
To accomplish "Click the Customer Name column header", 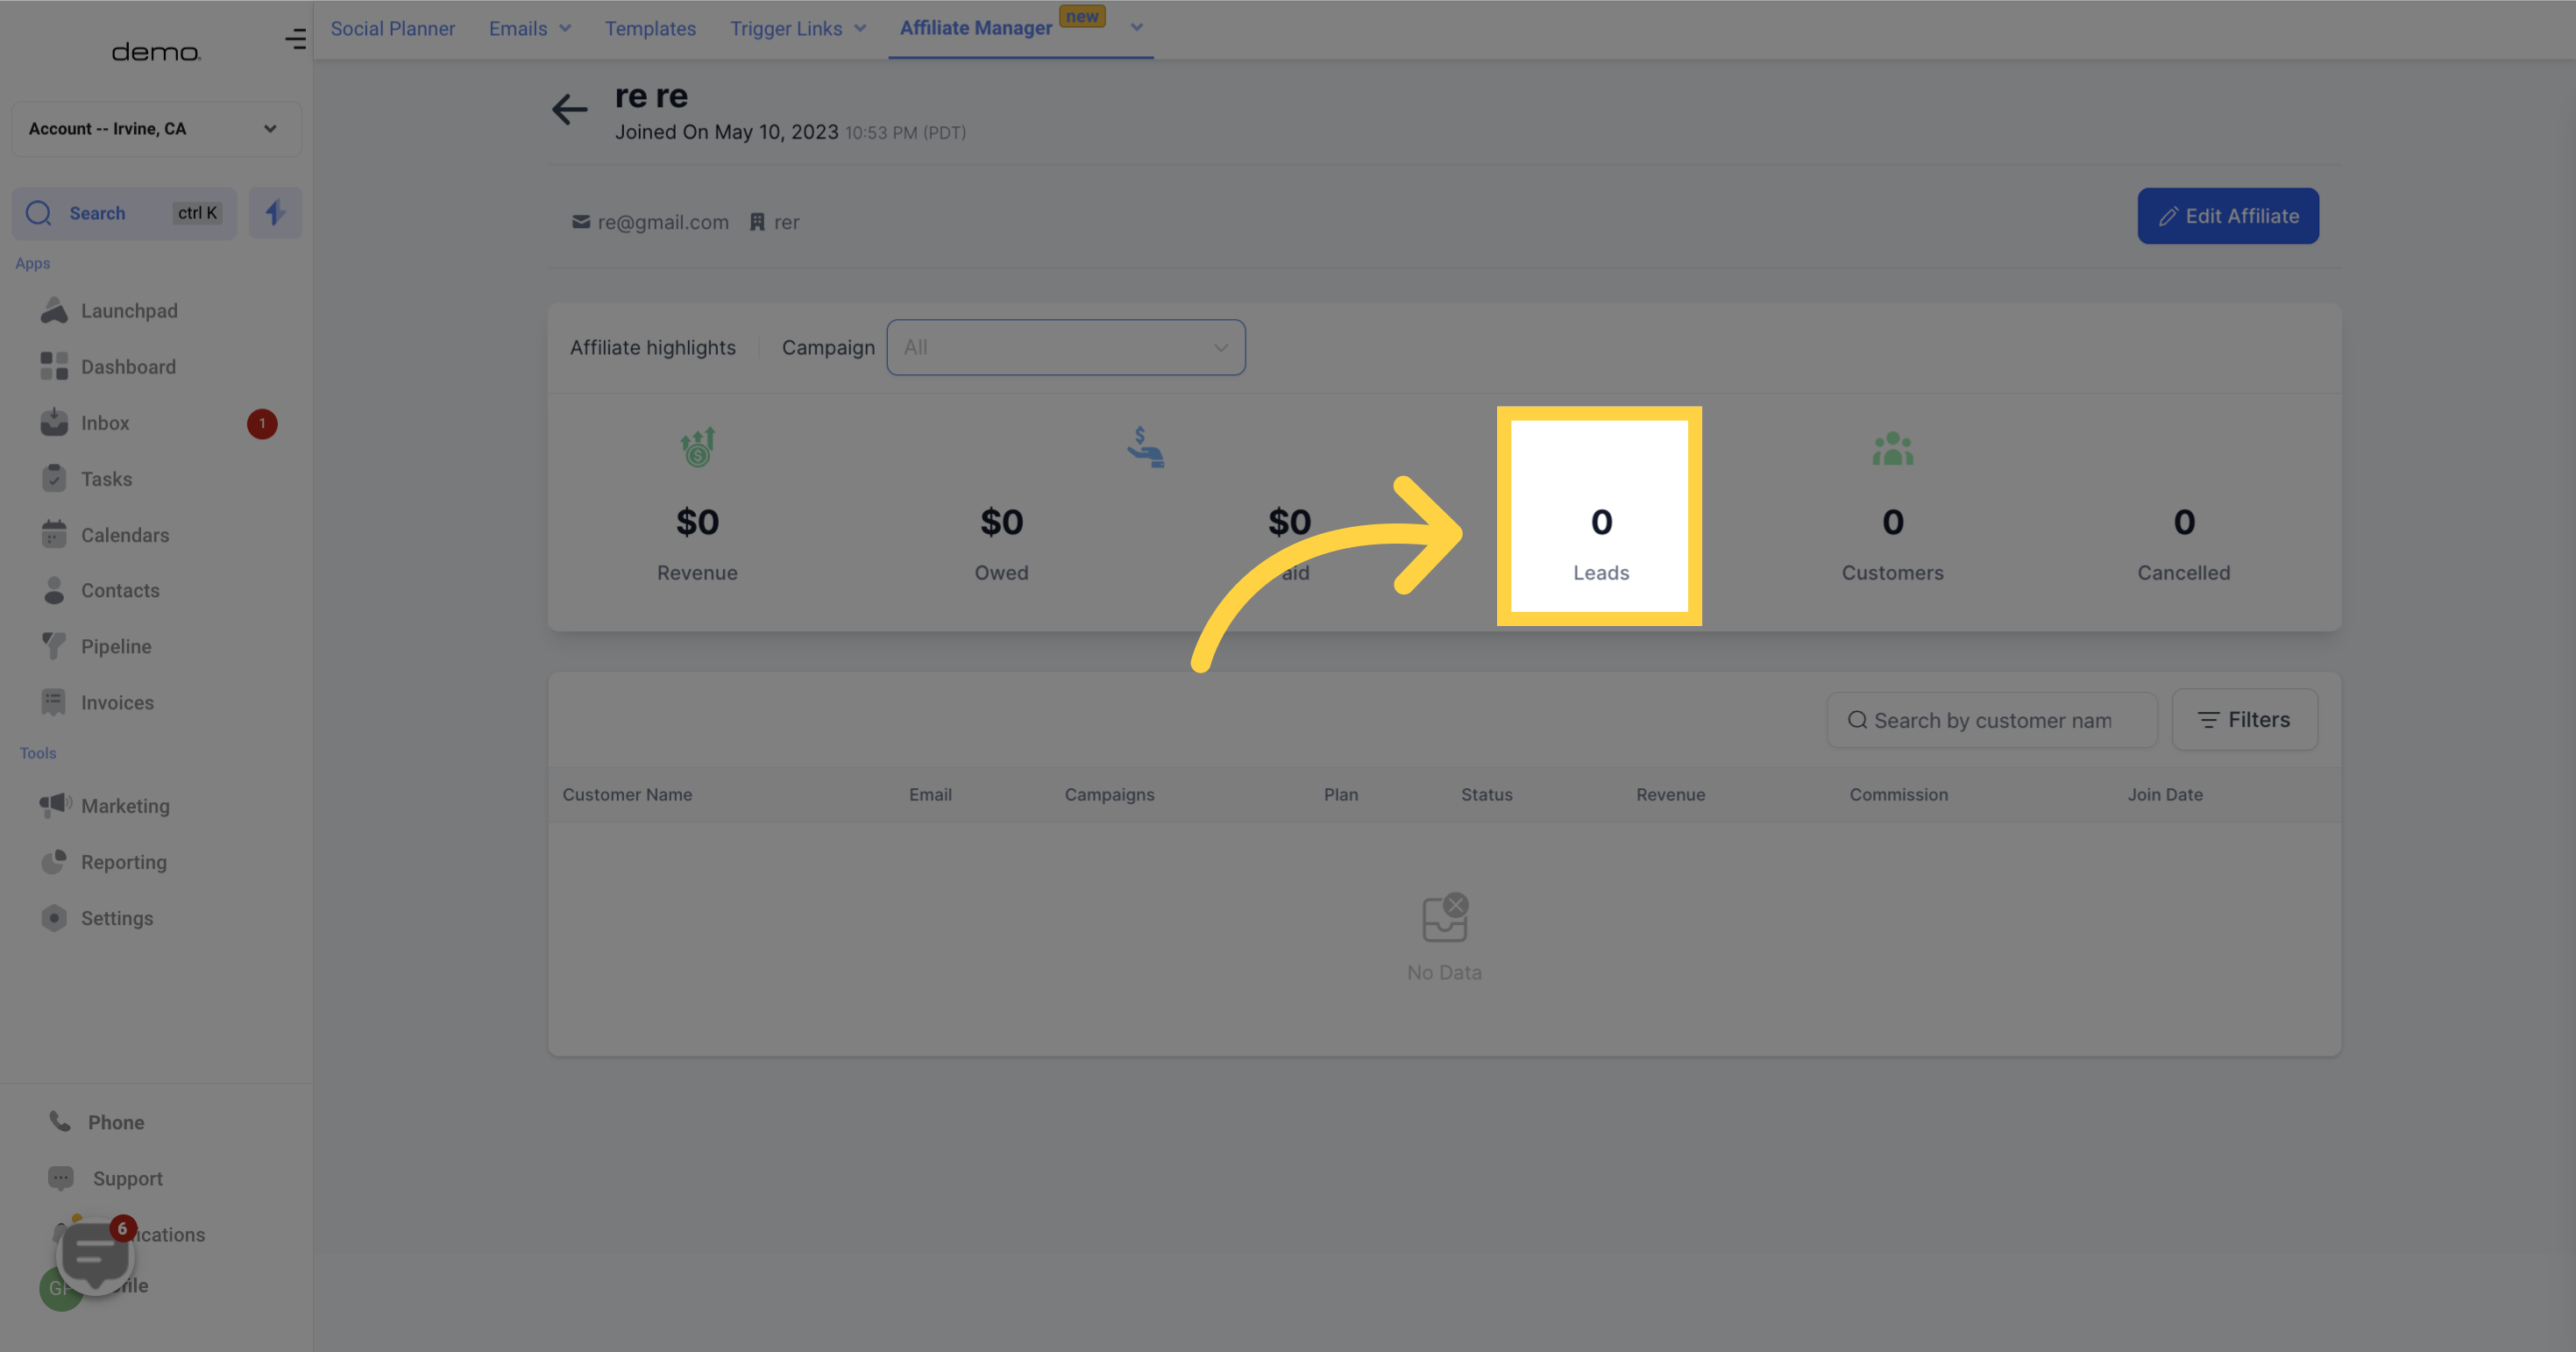I will tap(627, 795).
